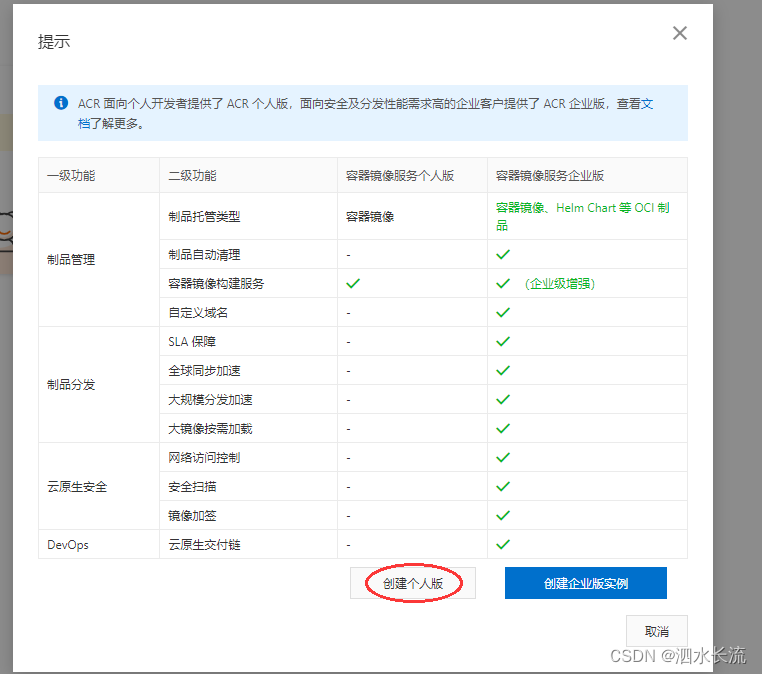Click the enterprise checkmark for SLA 保障
The width and height of the screenshot is (762, 674).
pos(503,341)
